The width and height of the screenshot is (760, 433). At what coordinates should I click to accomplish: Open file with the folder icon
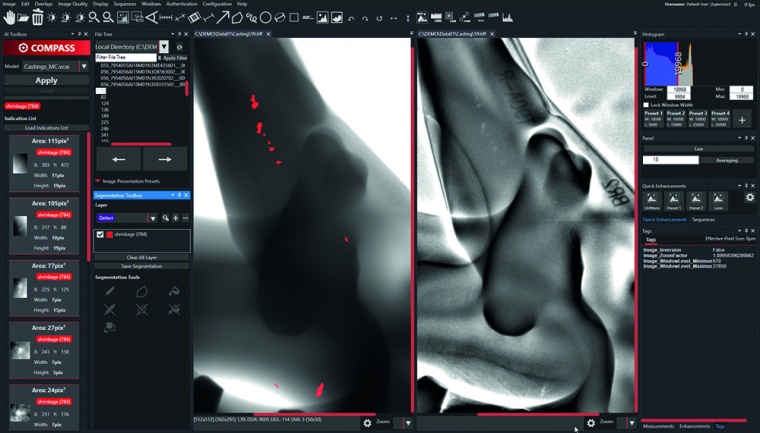click(23, 17)
